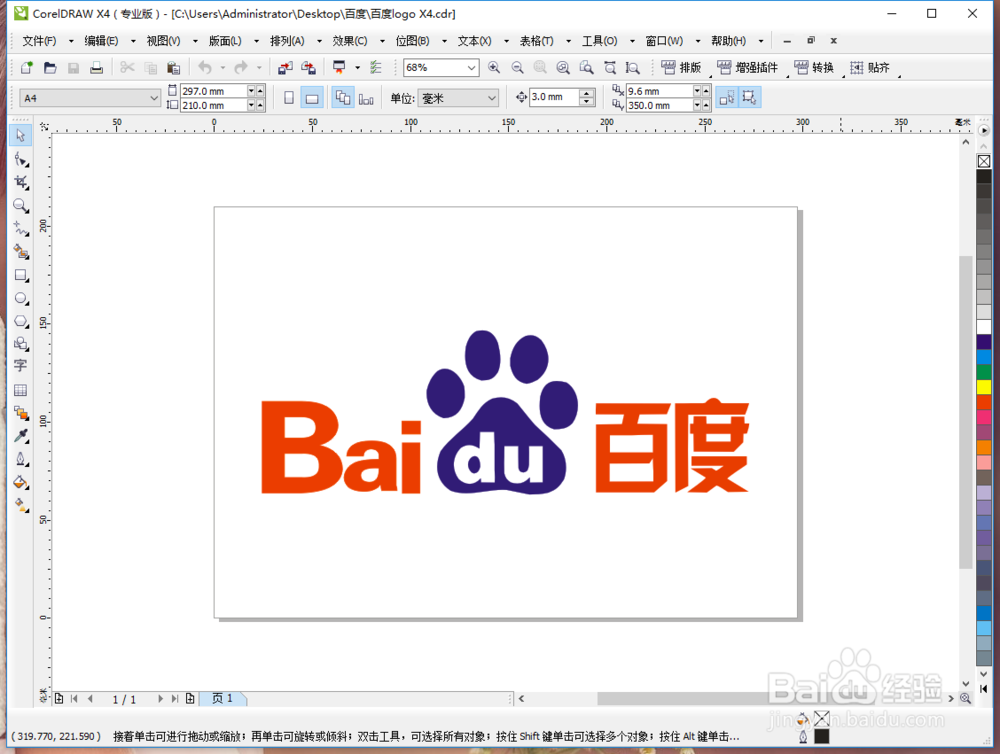The image size is (1000, 754).
Task: Pick the Eyedropper tool
Action: [x=20, y=436]
